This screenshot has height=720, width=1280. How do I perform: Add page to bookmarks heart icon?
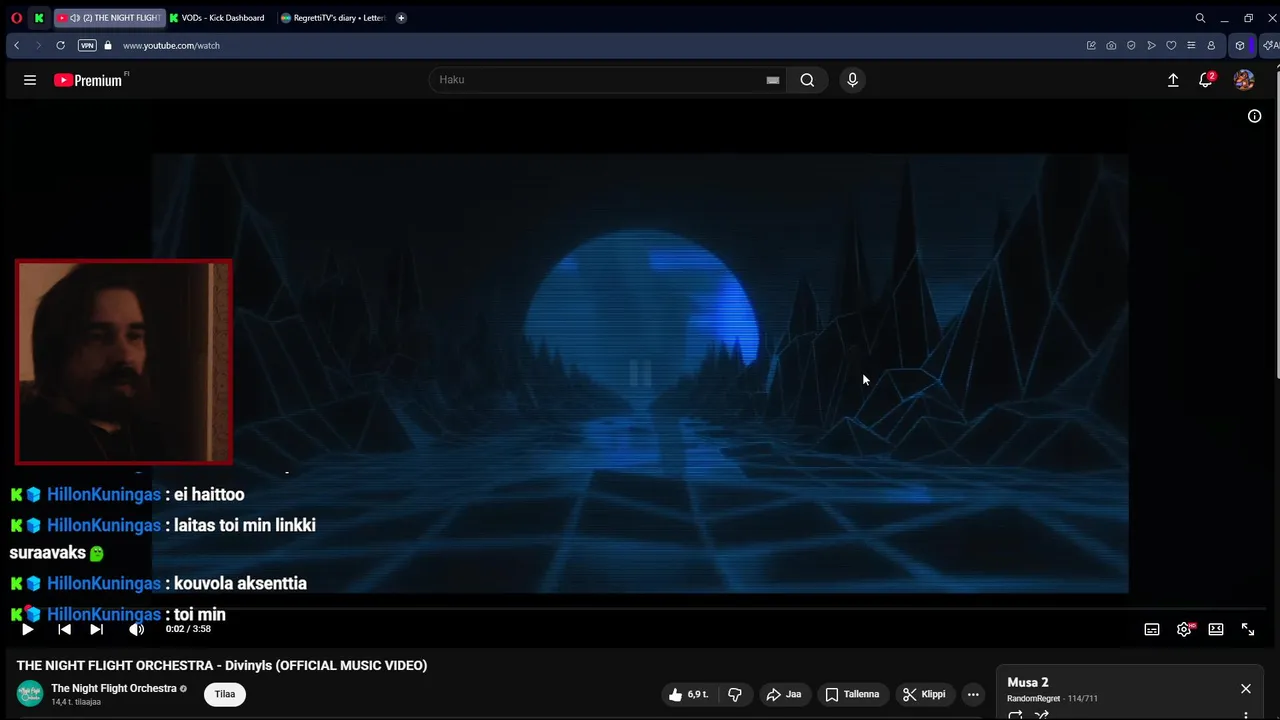tap(1171, 45)
